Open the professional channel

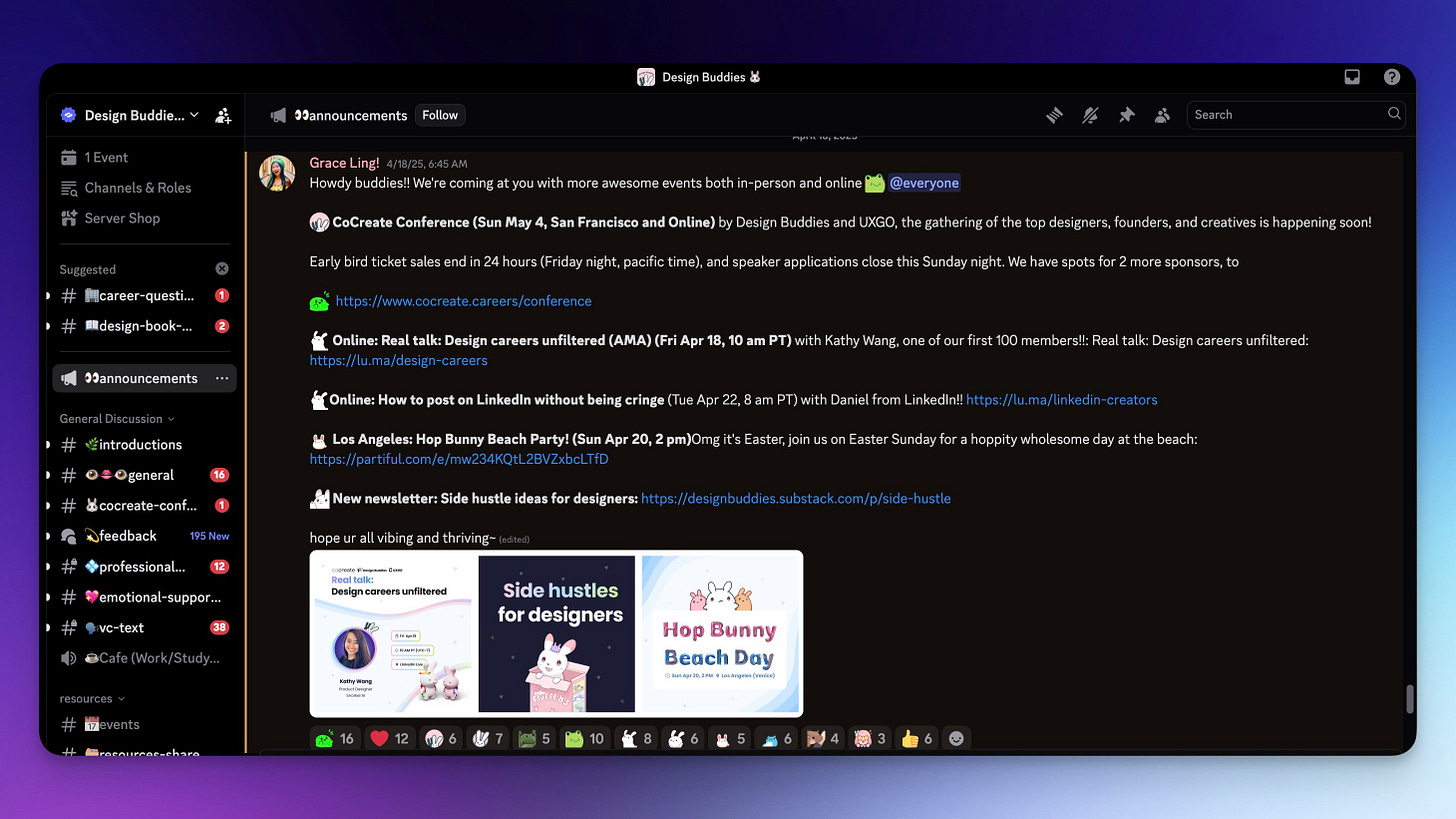(x=145, y=567)
